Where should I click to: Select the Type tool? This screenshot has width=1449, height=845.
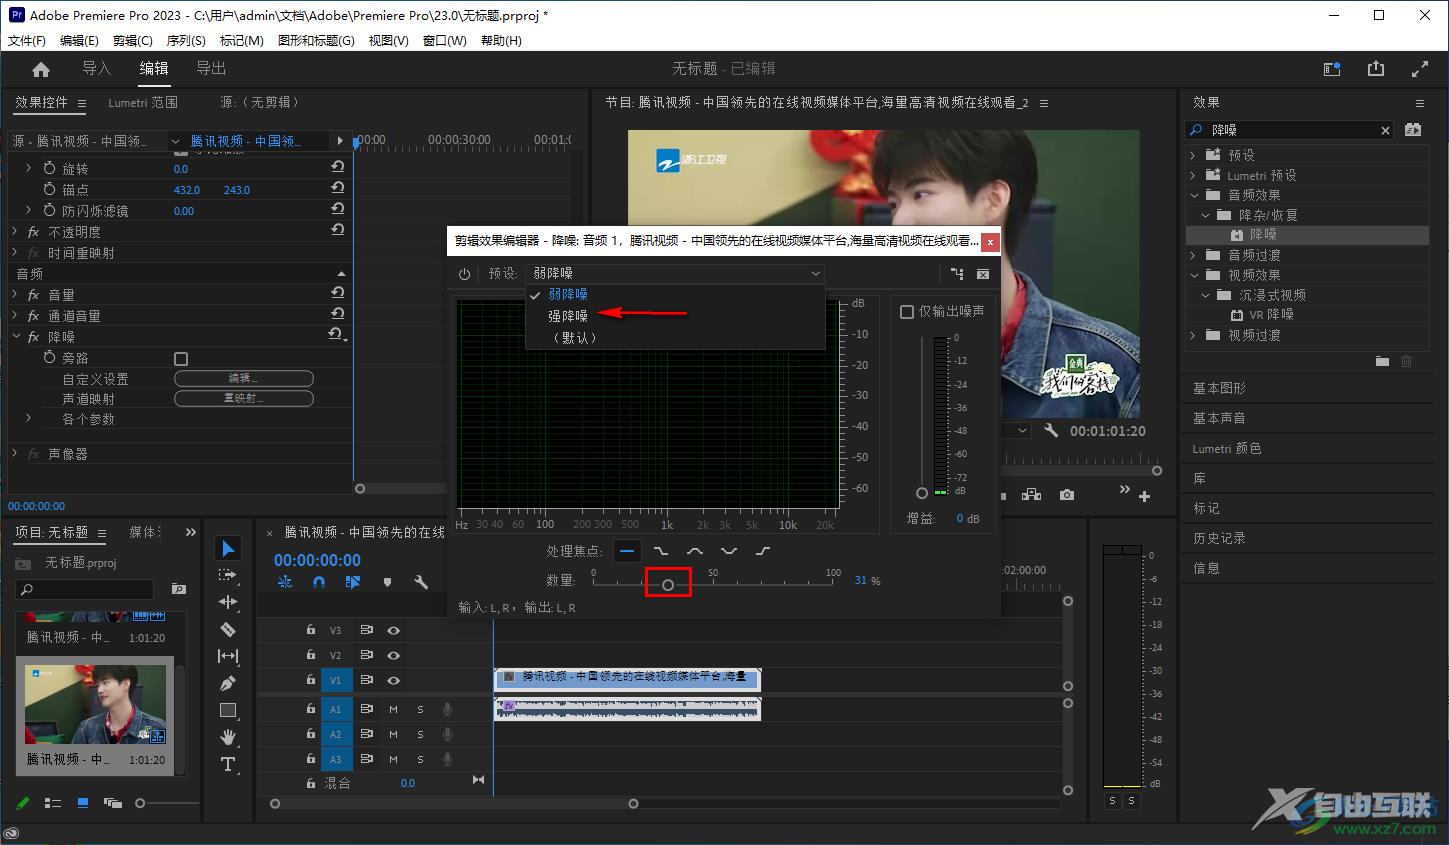click(228, 765)
